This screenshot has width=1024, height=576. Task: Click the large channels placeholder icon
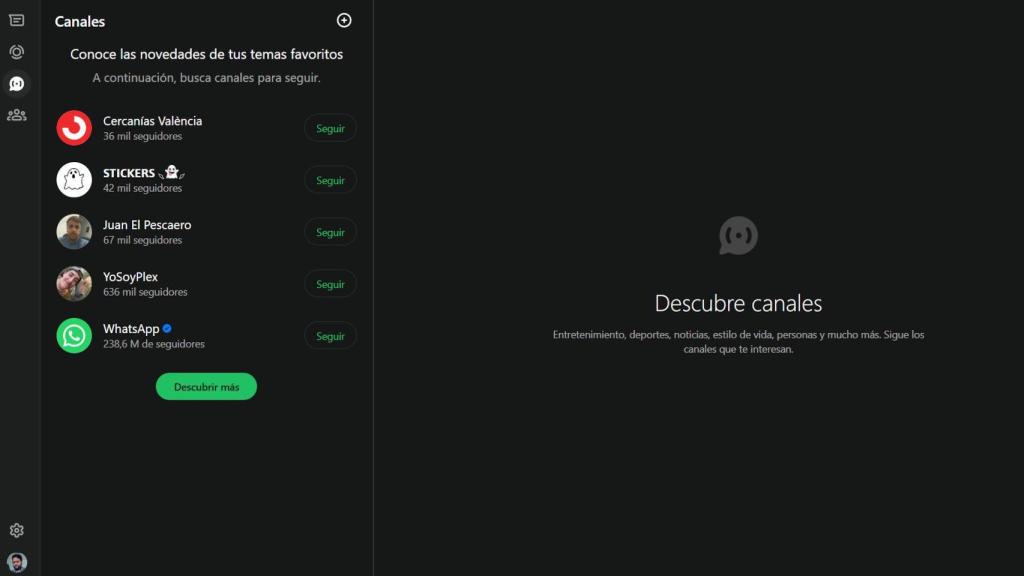coord(739,237)
